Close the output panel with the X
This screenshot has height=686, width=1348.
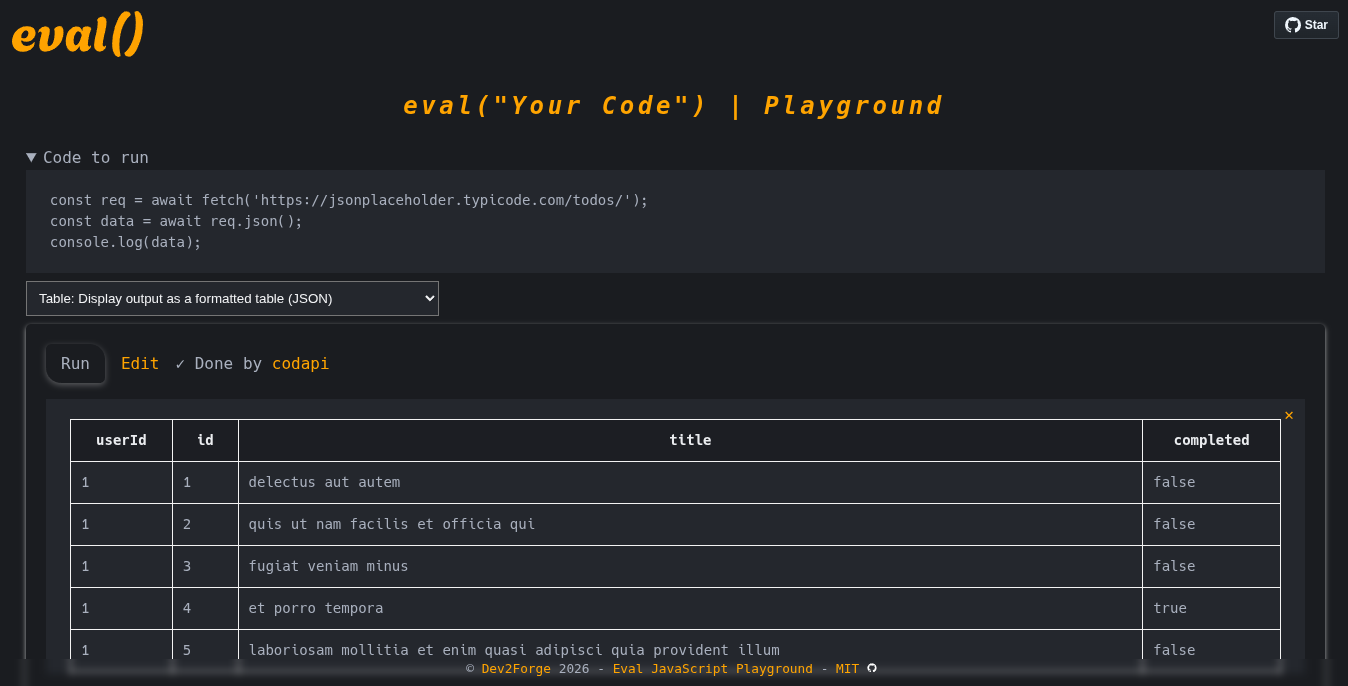pos(1289,415)
